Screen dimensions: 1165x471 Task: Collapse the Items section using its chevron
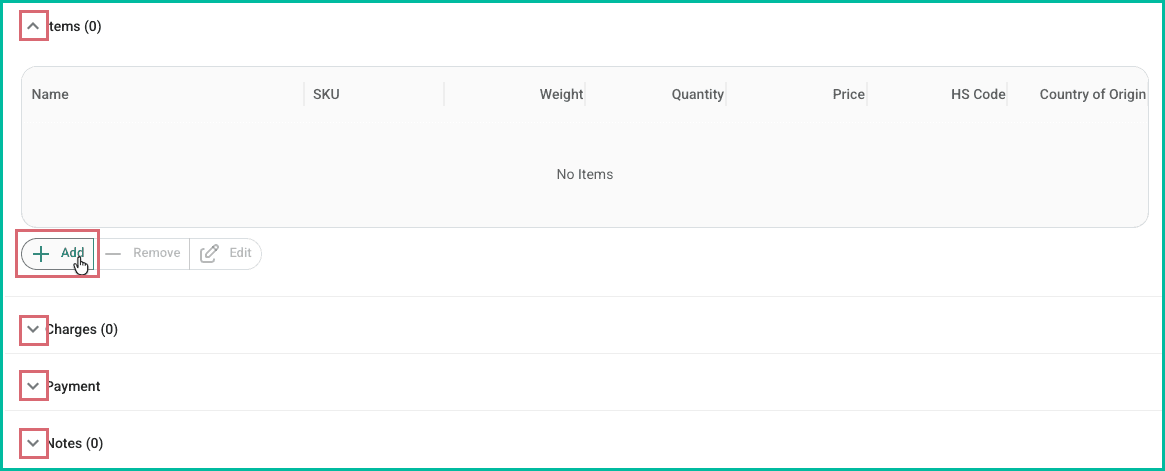tap(34, 26)
